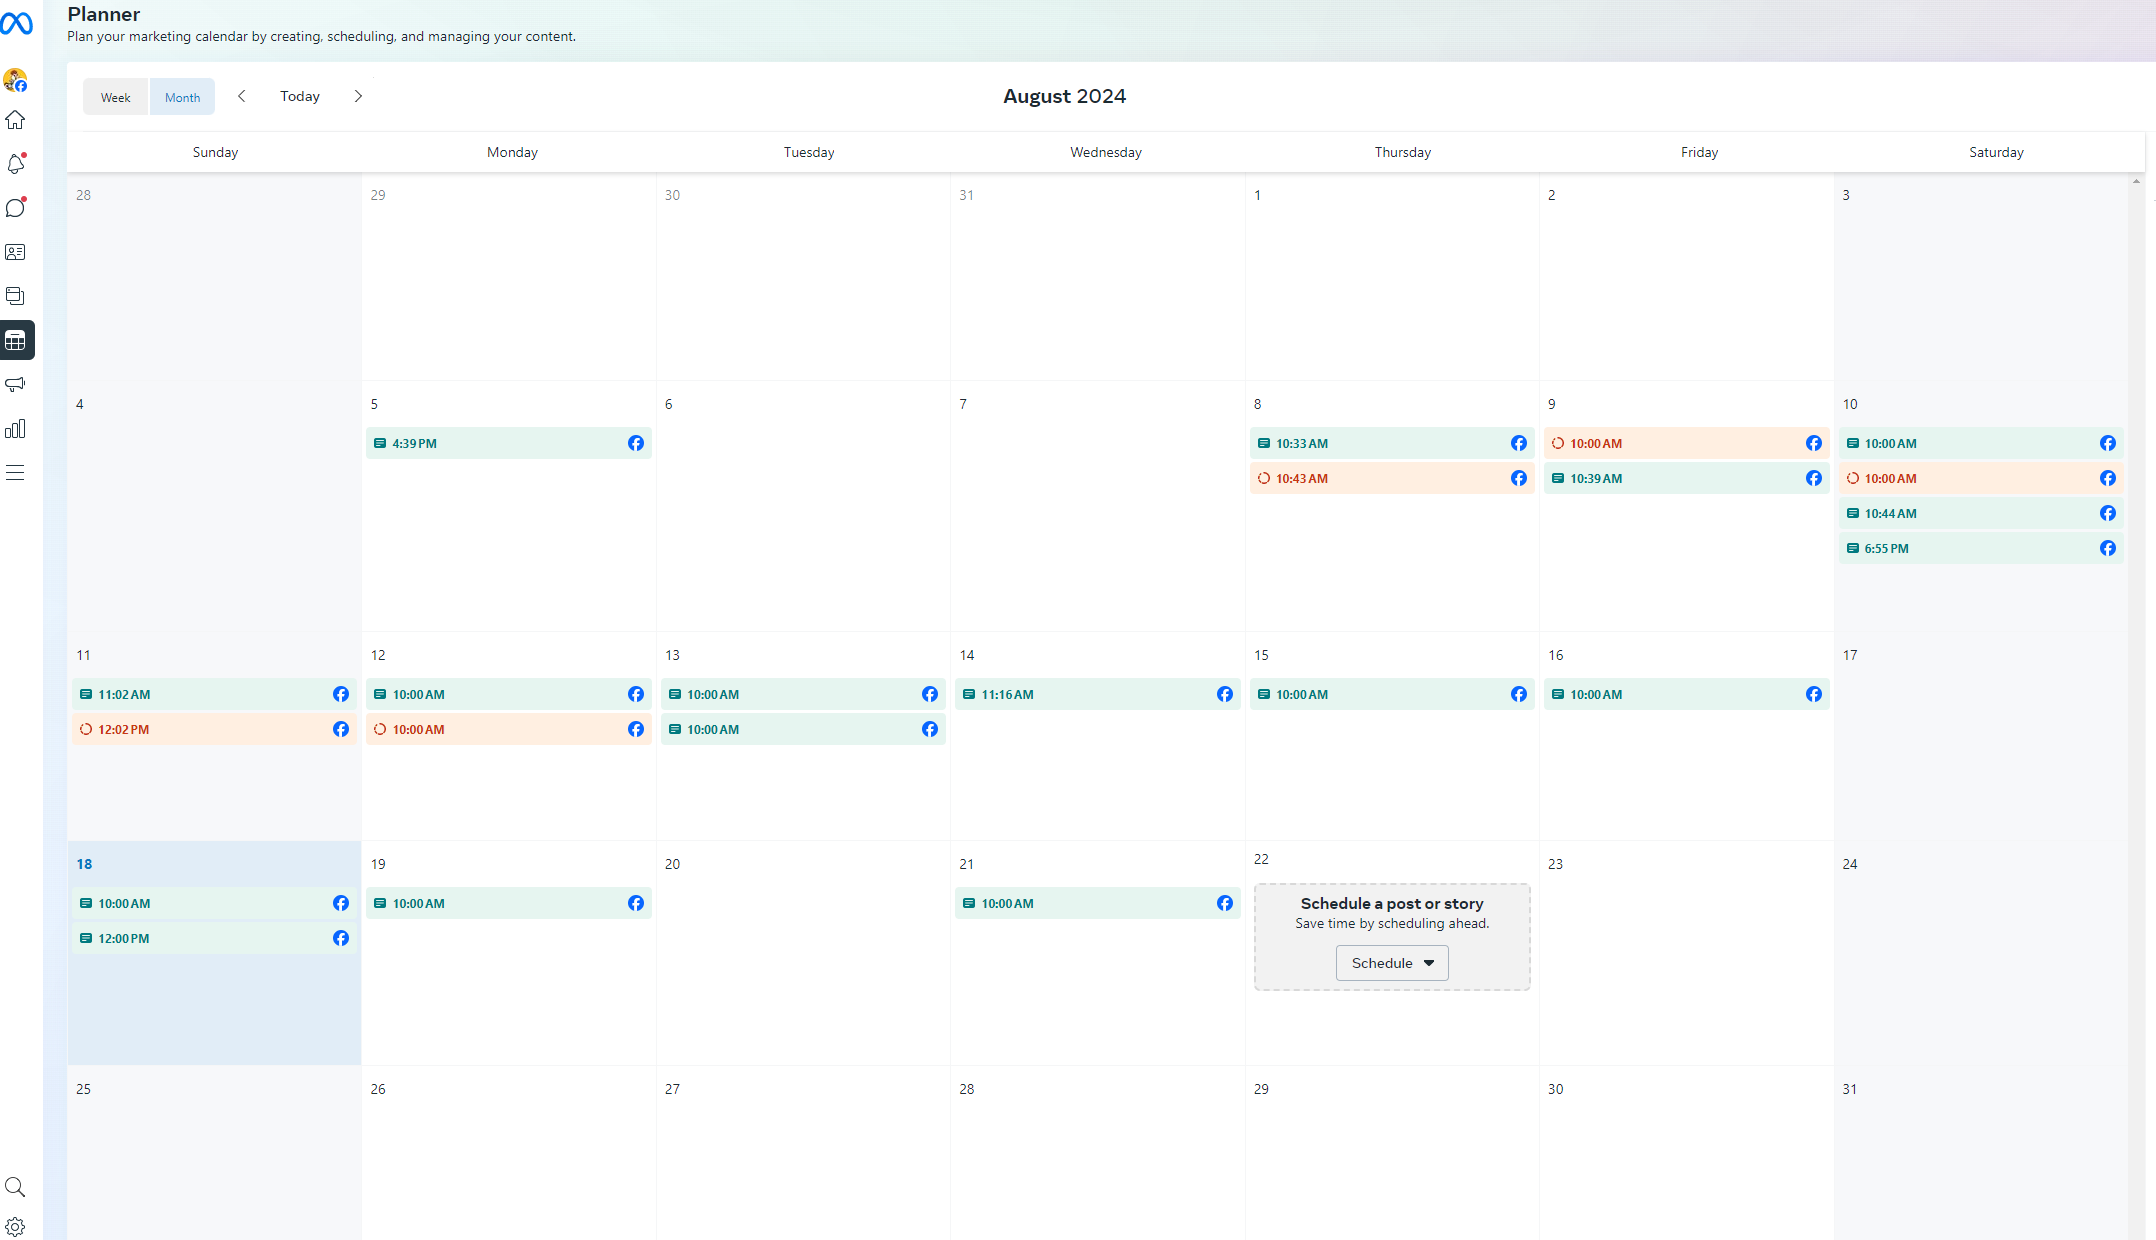Go to next month arrow
This screenshot has width=2156, height=1240.
click(x=358, y=96)
